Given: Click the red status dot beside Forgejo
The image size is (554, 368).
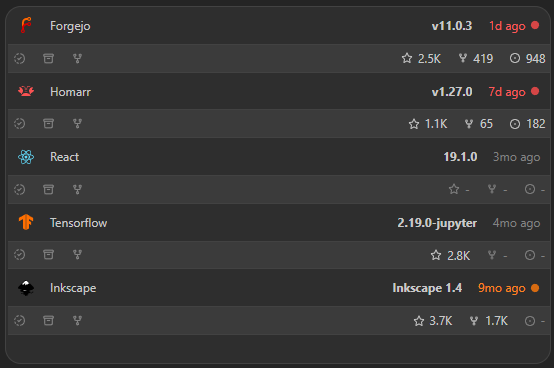Looking at the screenshot, I should point(535,25).
